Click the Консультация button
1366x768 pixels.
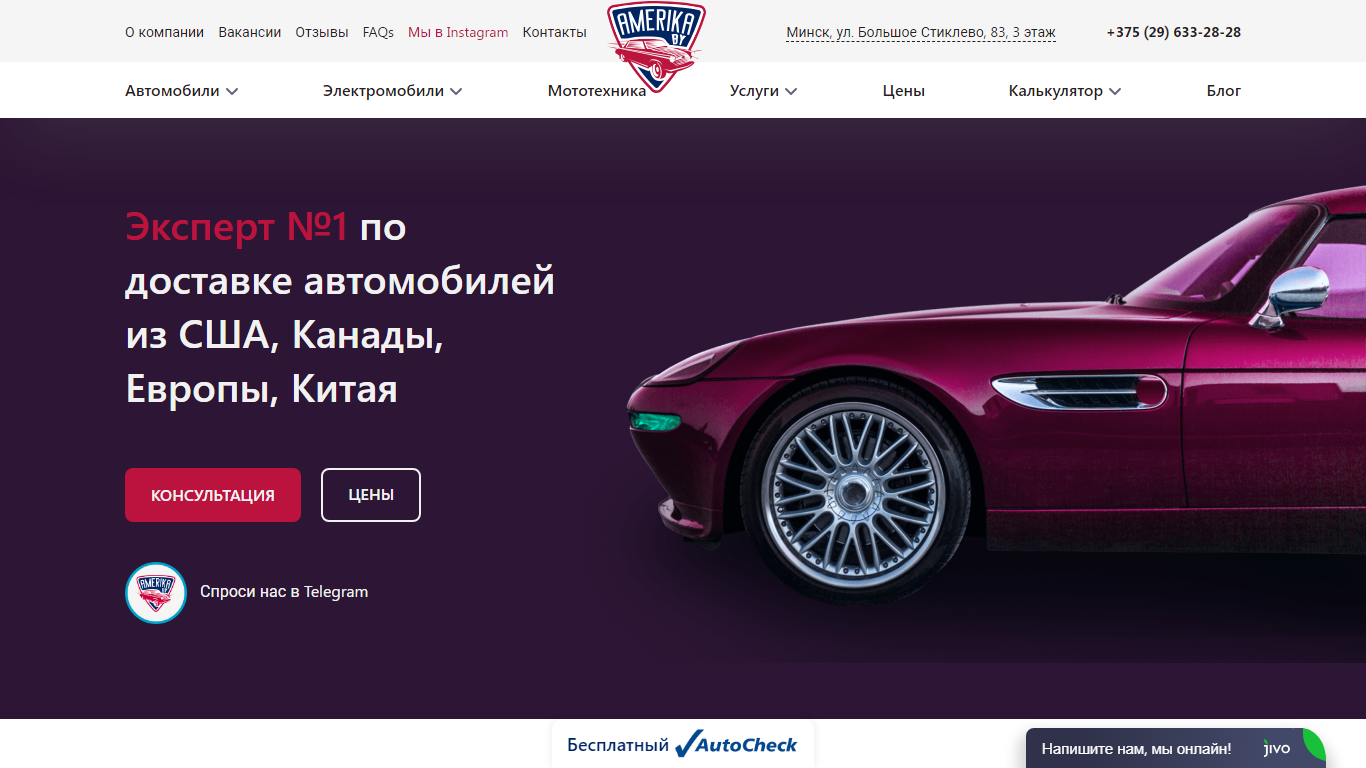213,495
